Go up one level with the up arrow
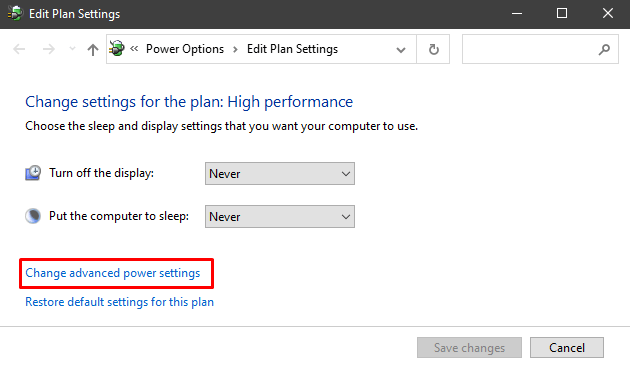 coord(93,49)
